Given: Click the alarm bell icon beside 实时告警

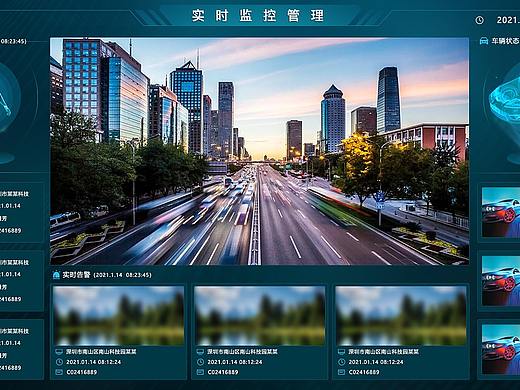Looking at the screenshot, I should point(56,275).
